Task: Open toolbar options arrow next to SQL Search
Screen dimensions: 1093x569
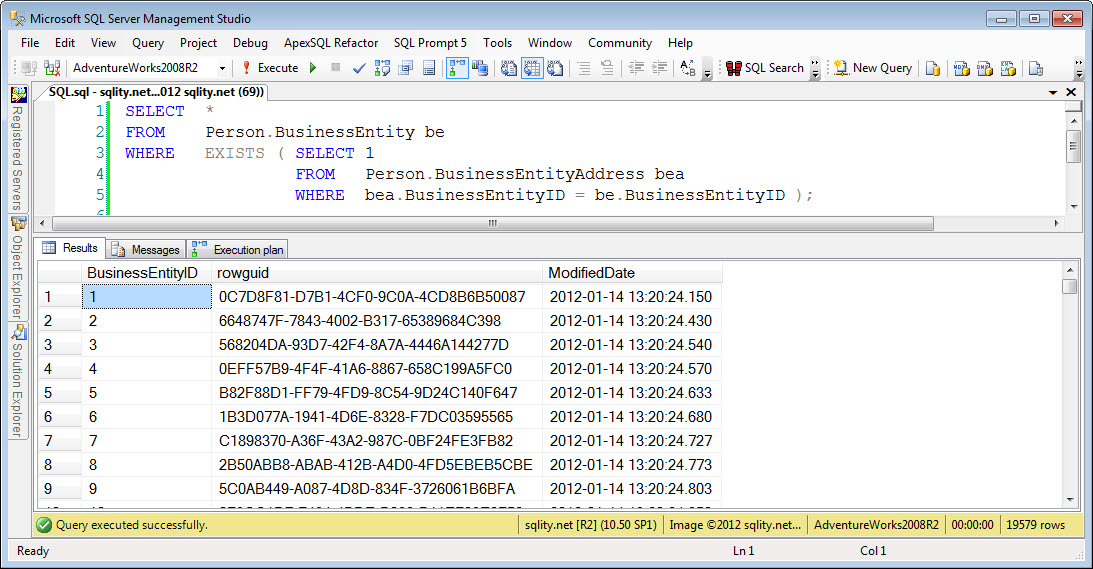Action: tap(815, 69)
